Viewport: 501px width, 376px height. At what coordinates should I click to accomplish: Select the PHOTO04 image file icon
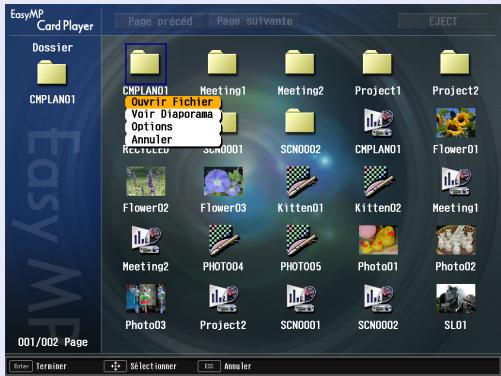223,240
